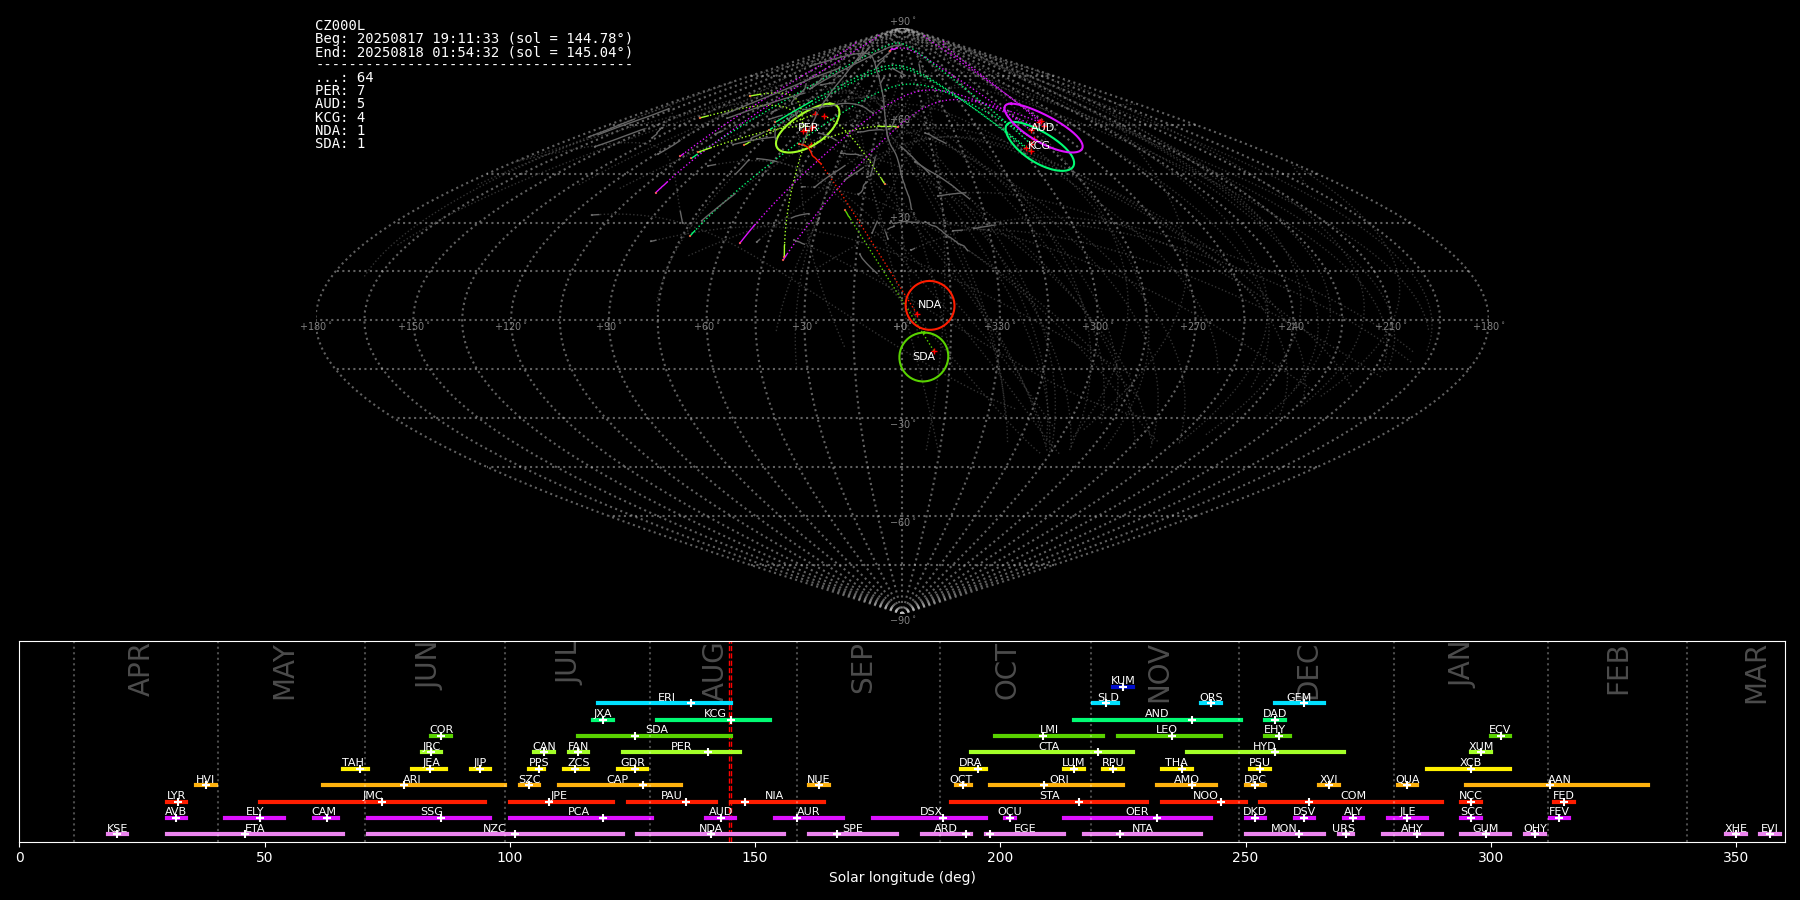Click the 300 tick on the solar longitude axis
The width and height of the screenshot is (1800, 900).
coord(1490,857)
